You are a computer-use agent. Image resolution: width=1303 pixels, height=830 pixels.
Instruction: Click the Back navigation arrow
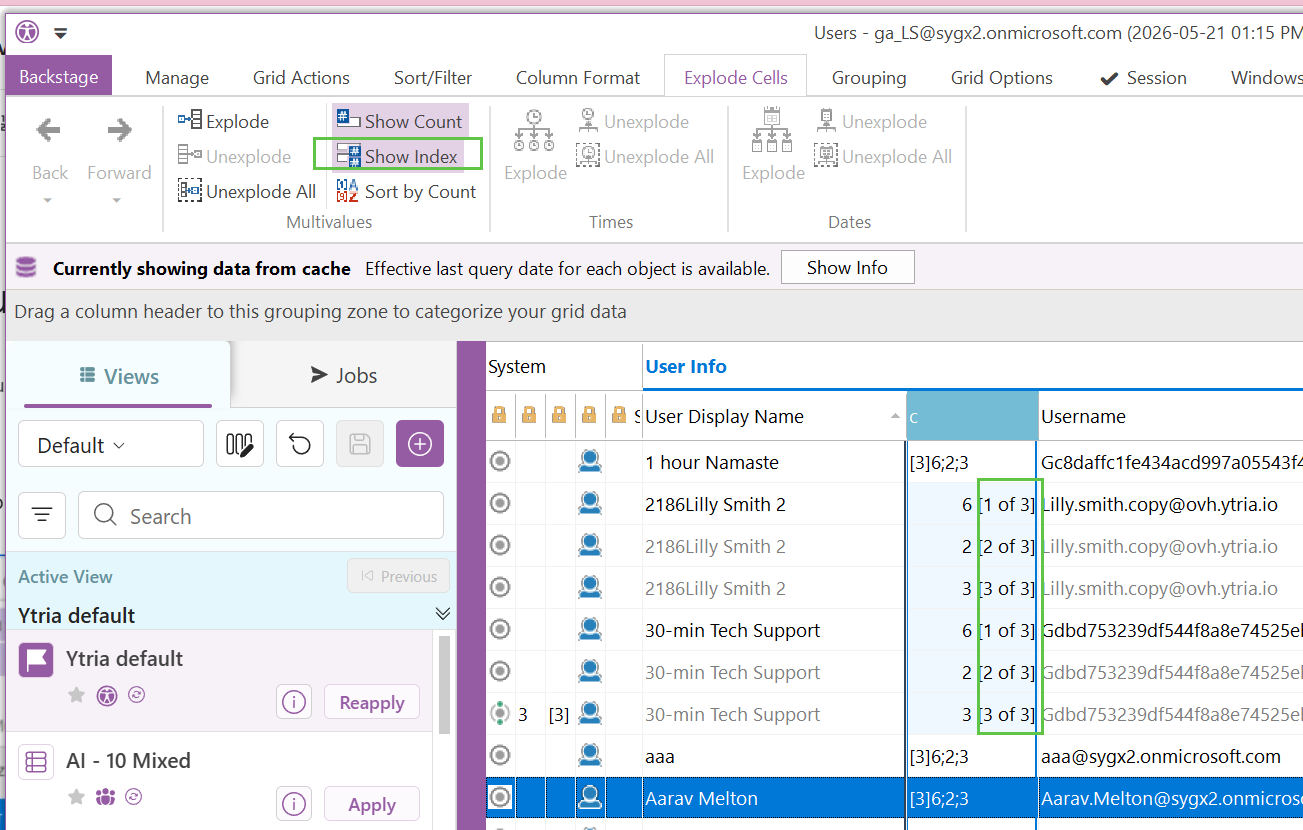(x=49, y=129)
